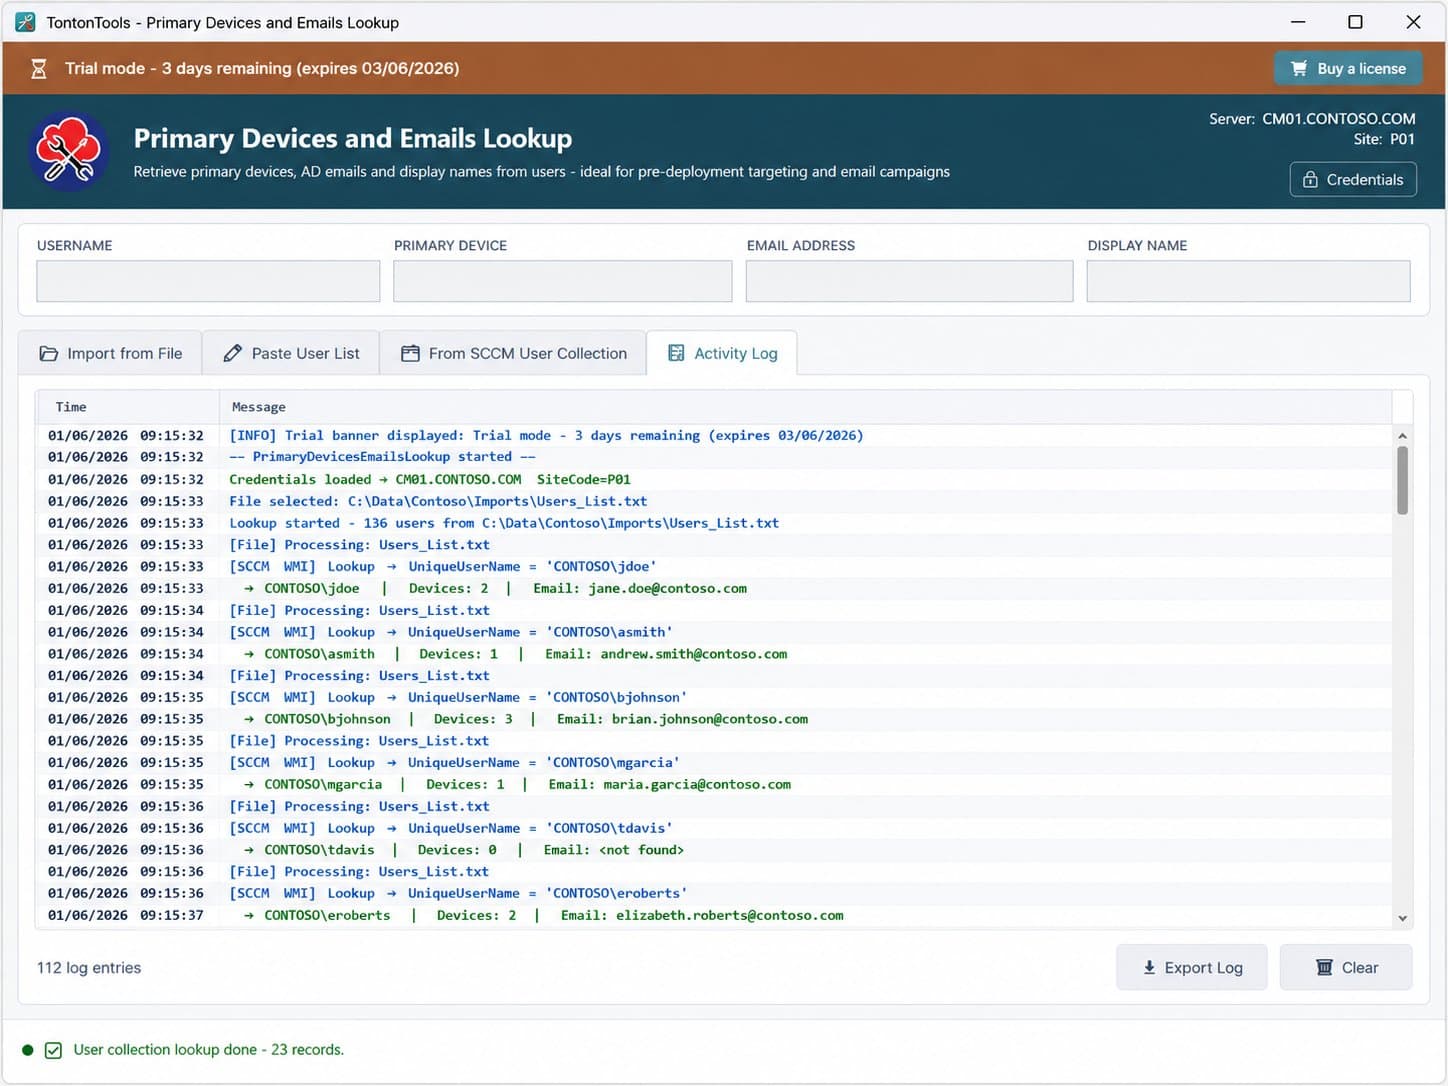The height and width of the screenshot is (1086, 1448).
Task: Click the Message column header
Action: (x=805, y=407)
